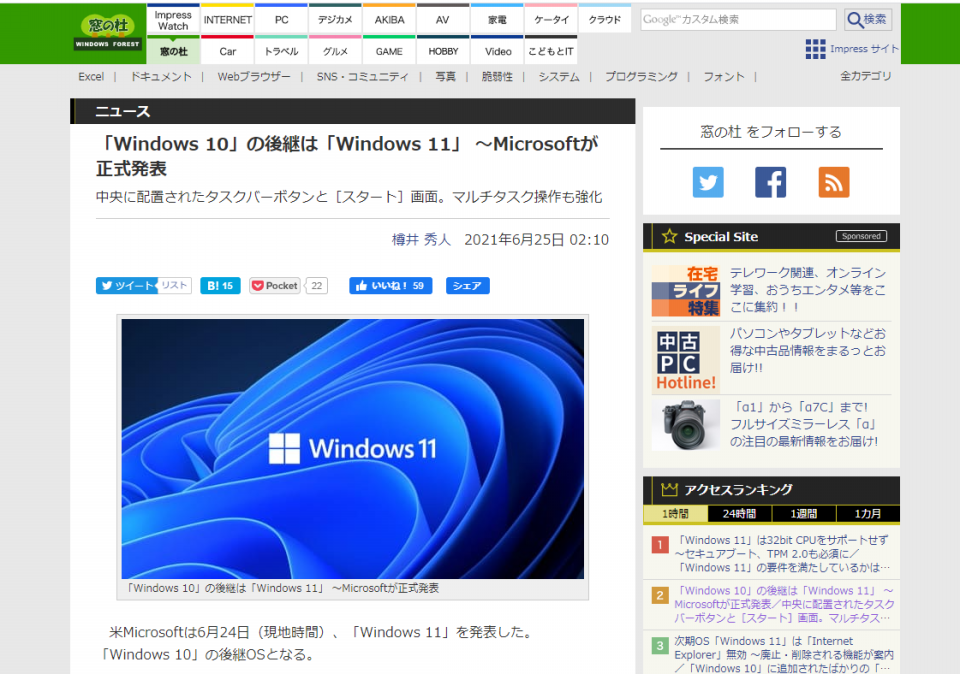Open the RSS feed icon
960x674 pixels.
(833, 182)
